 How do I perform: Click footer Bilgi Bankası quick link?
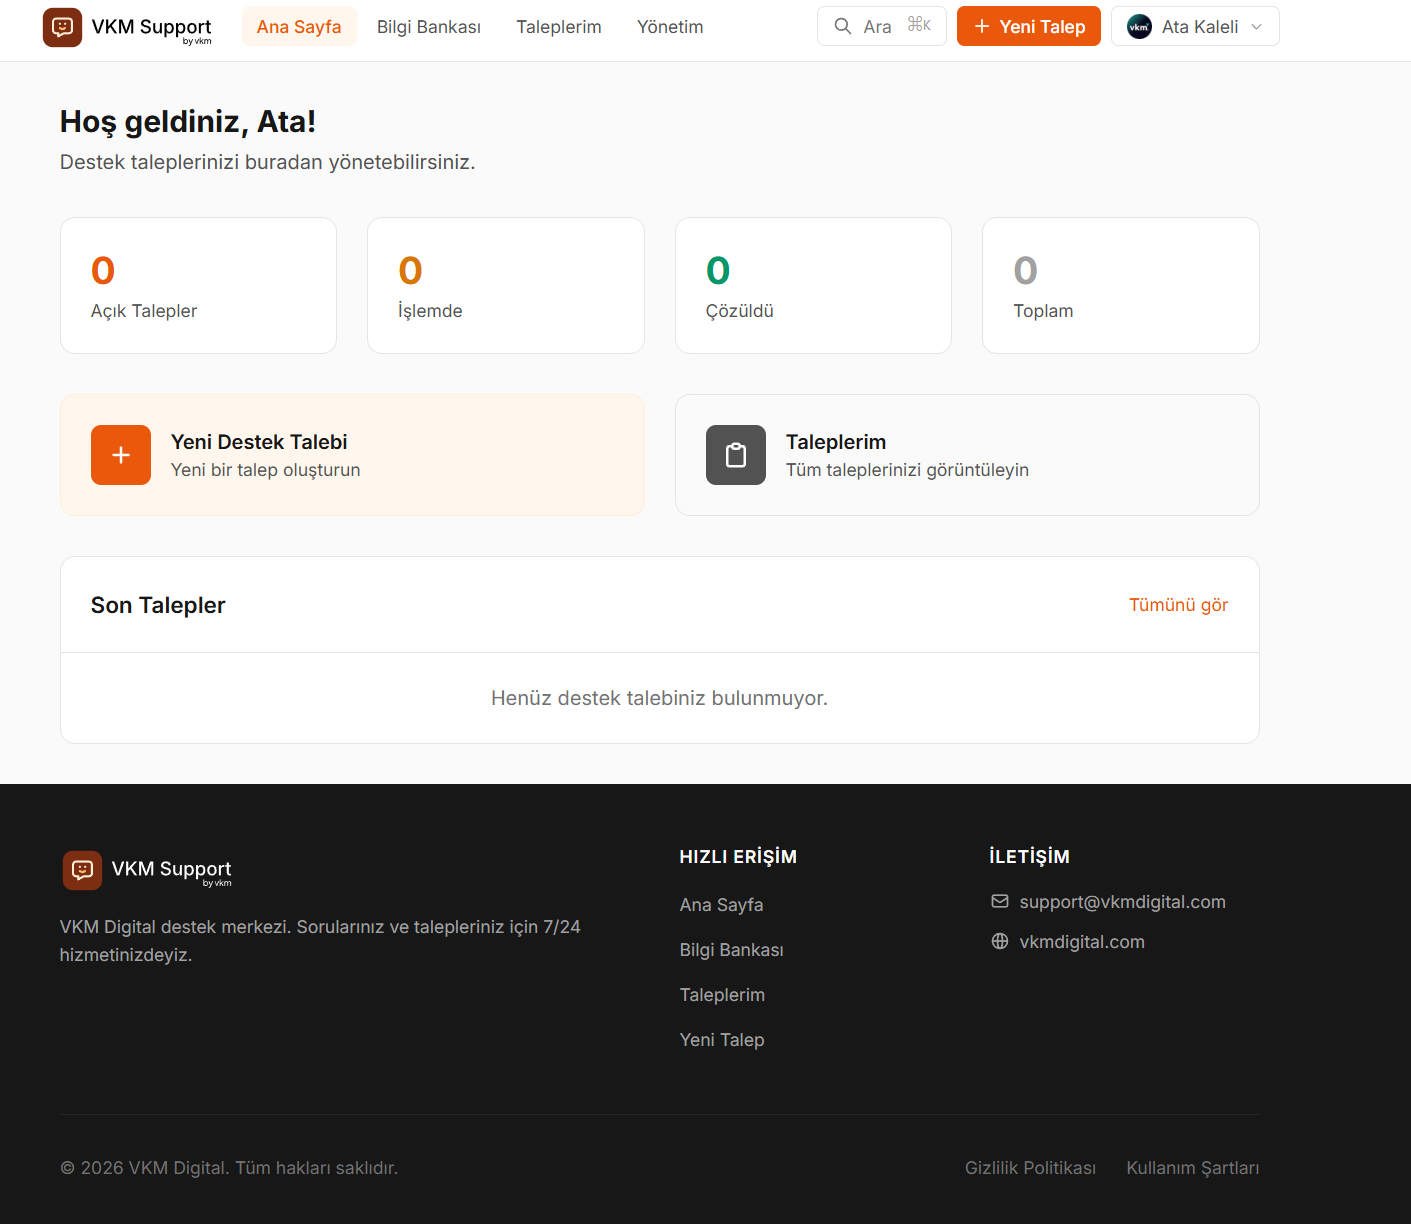click(732, 950)
